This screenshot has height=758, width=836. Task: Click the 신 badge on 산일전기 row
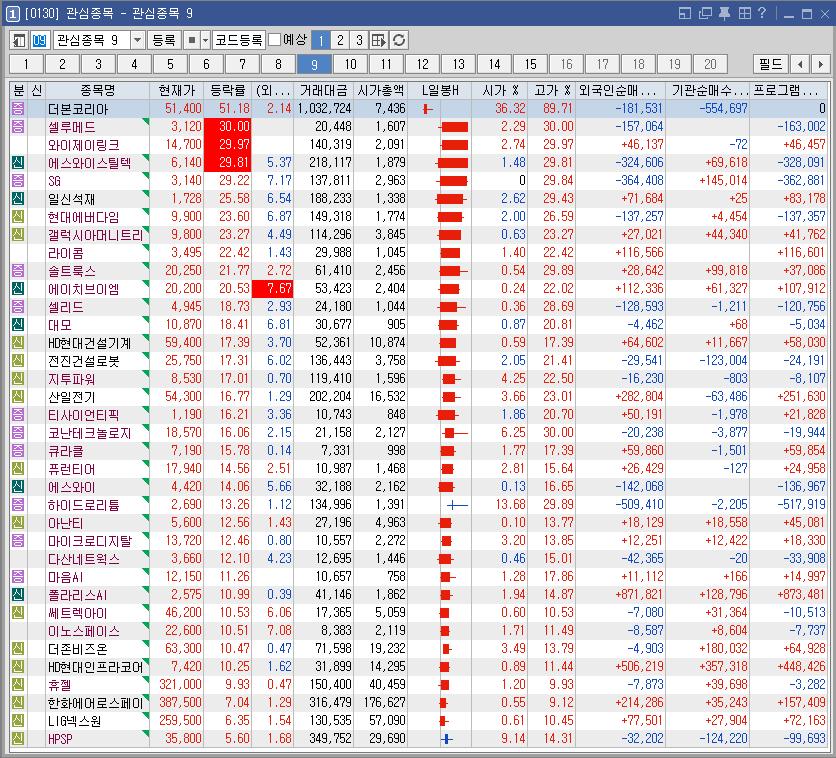pyautogui.click(x=18, y=397)
